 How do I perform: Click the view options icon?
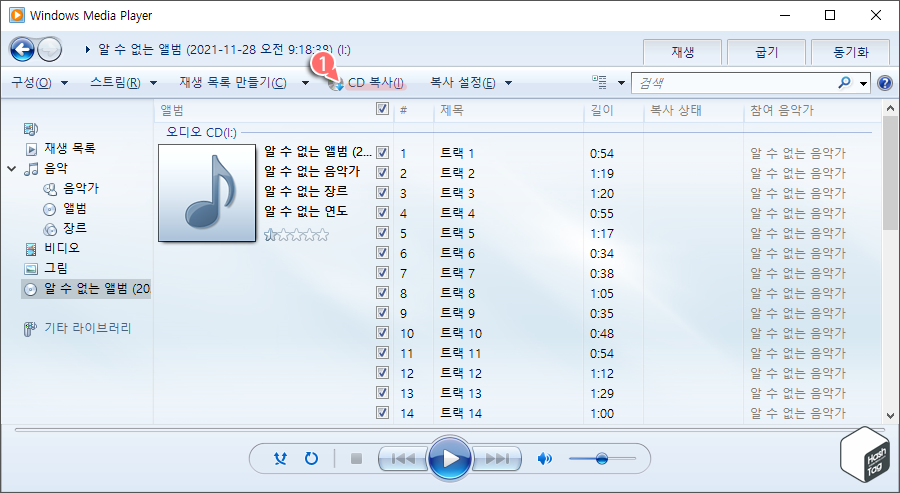tap(599, 83)
